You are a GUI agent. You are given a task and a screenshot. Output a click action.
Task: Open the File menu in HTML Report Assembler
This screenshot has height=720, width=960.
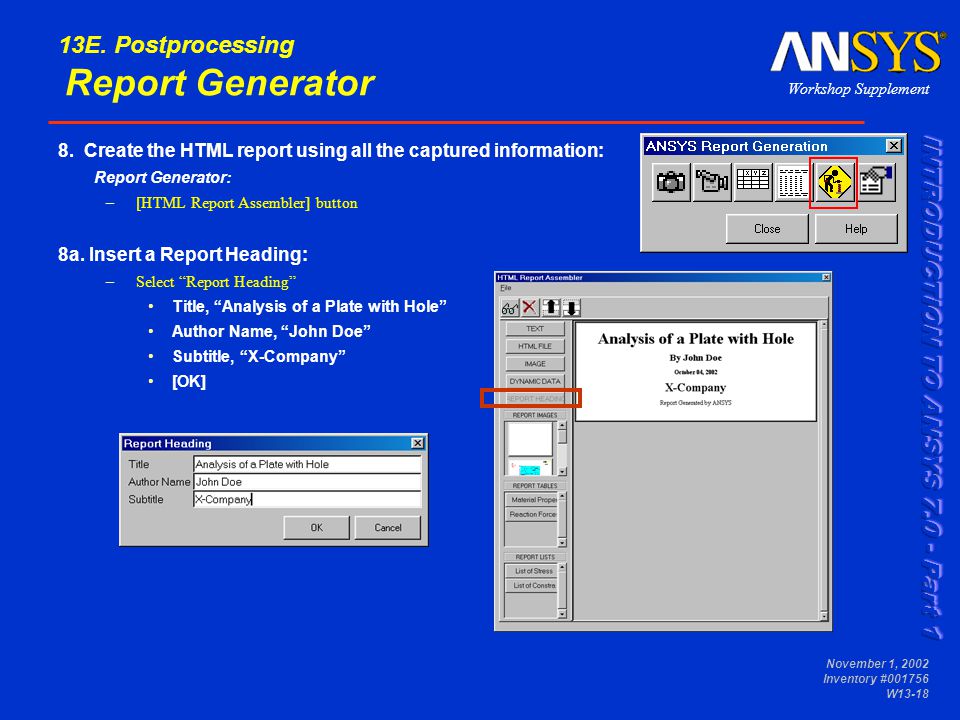click(505, 288)
